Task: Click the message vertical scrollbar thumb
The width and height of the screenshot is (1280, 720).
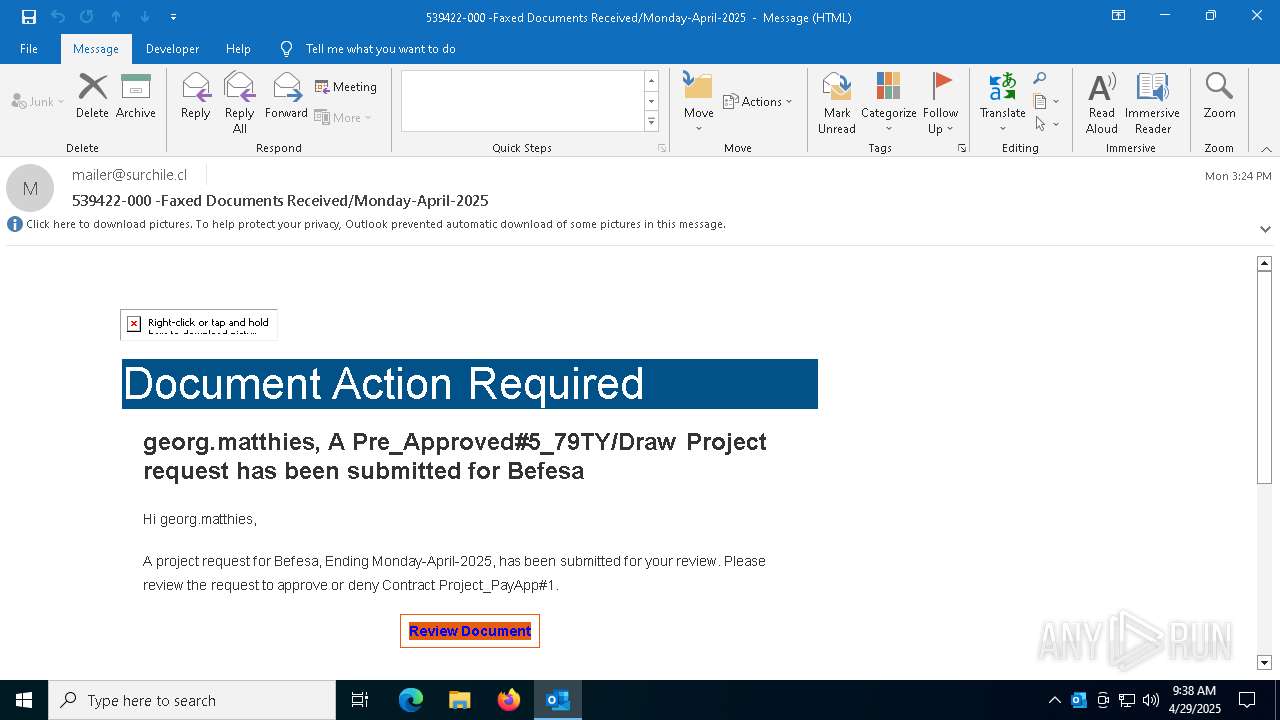Action: point(1264,377)
